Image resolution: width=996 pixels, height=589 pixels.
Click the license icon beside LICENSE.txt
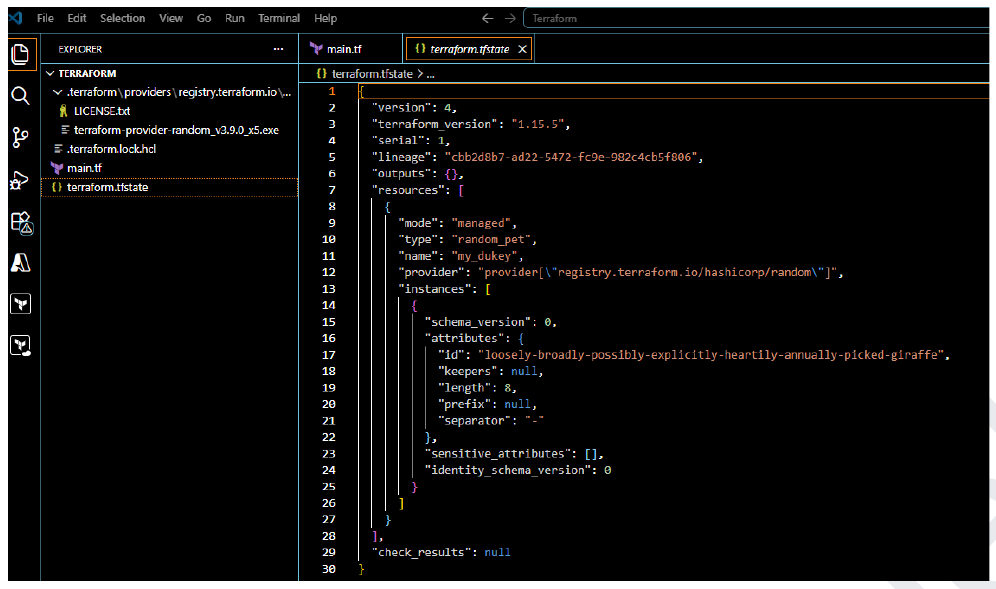click(63, 111)
